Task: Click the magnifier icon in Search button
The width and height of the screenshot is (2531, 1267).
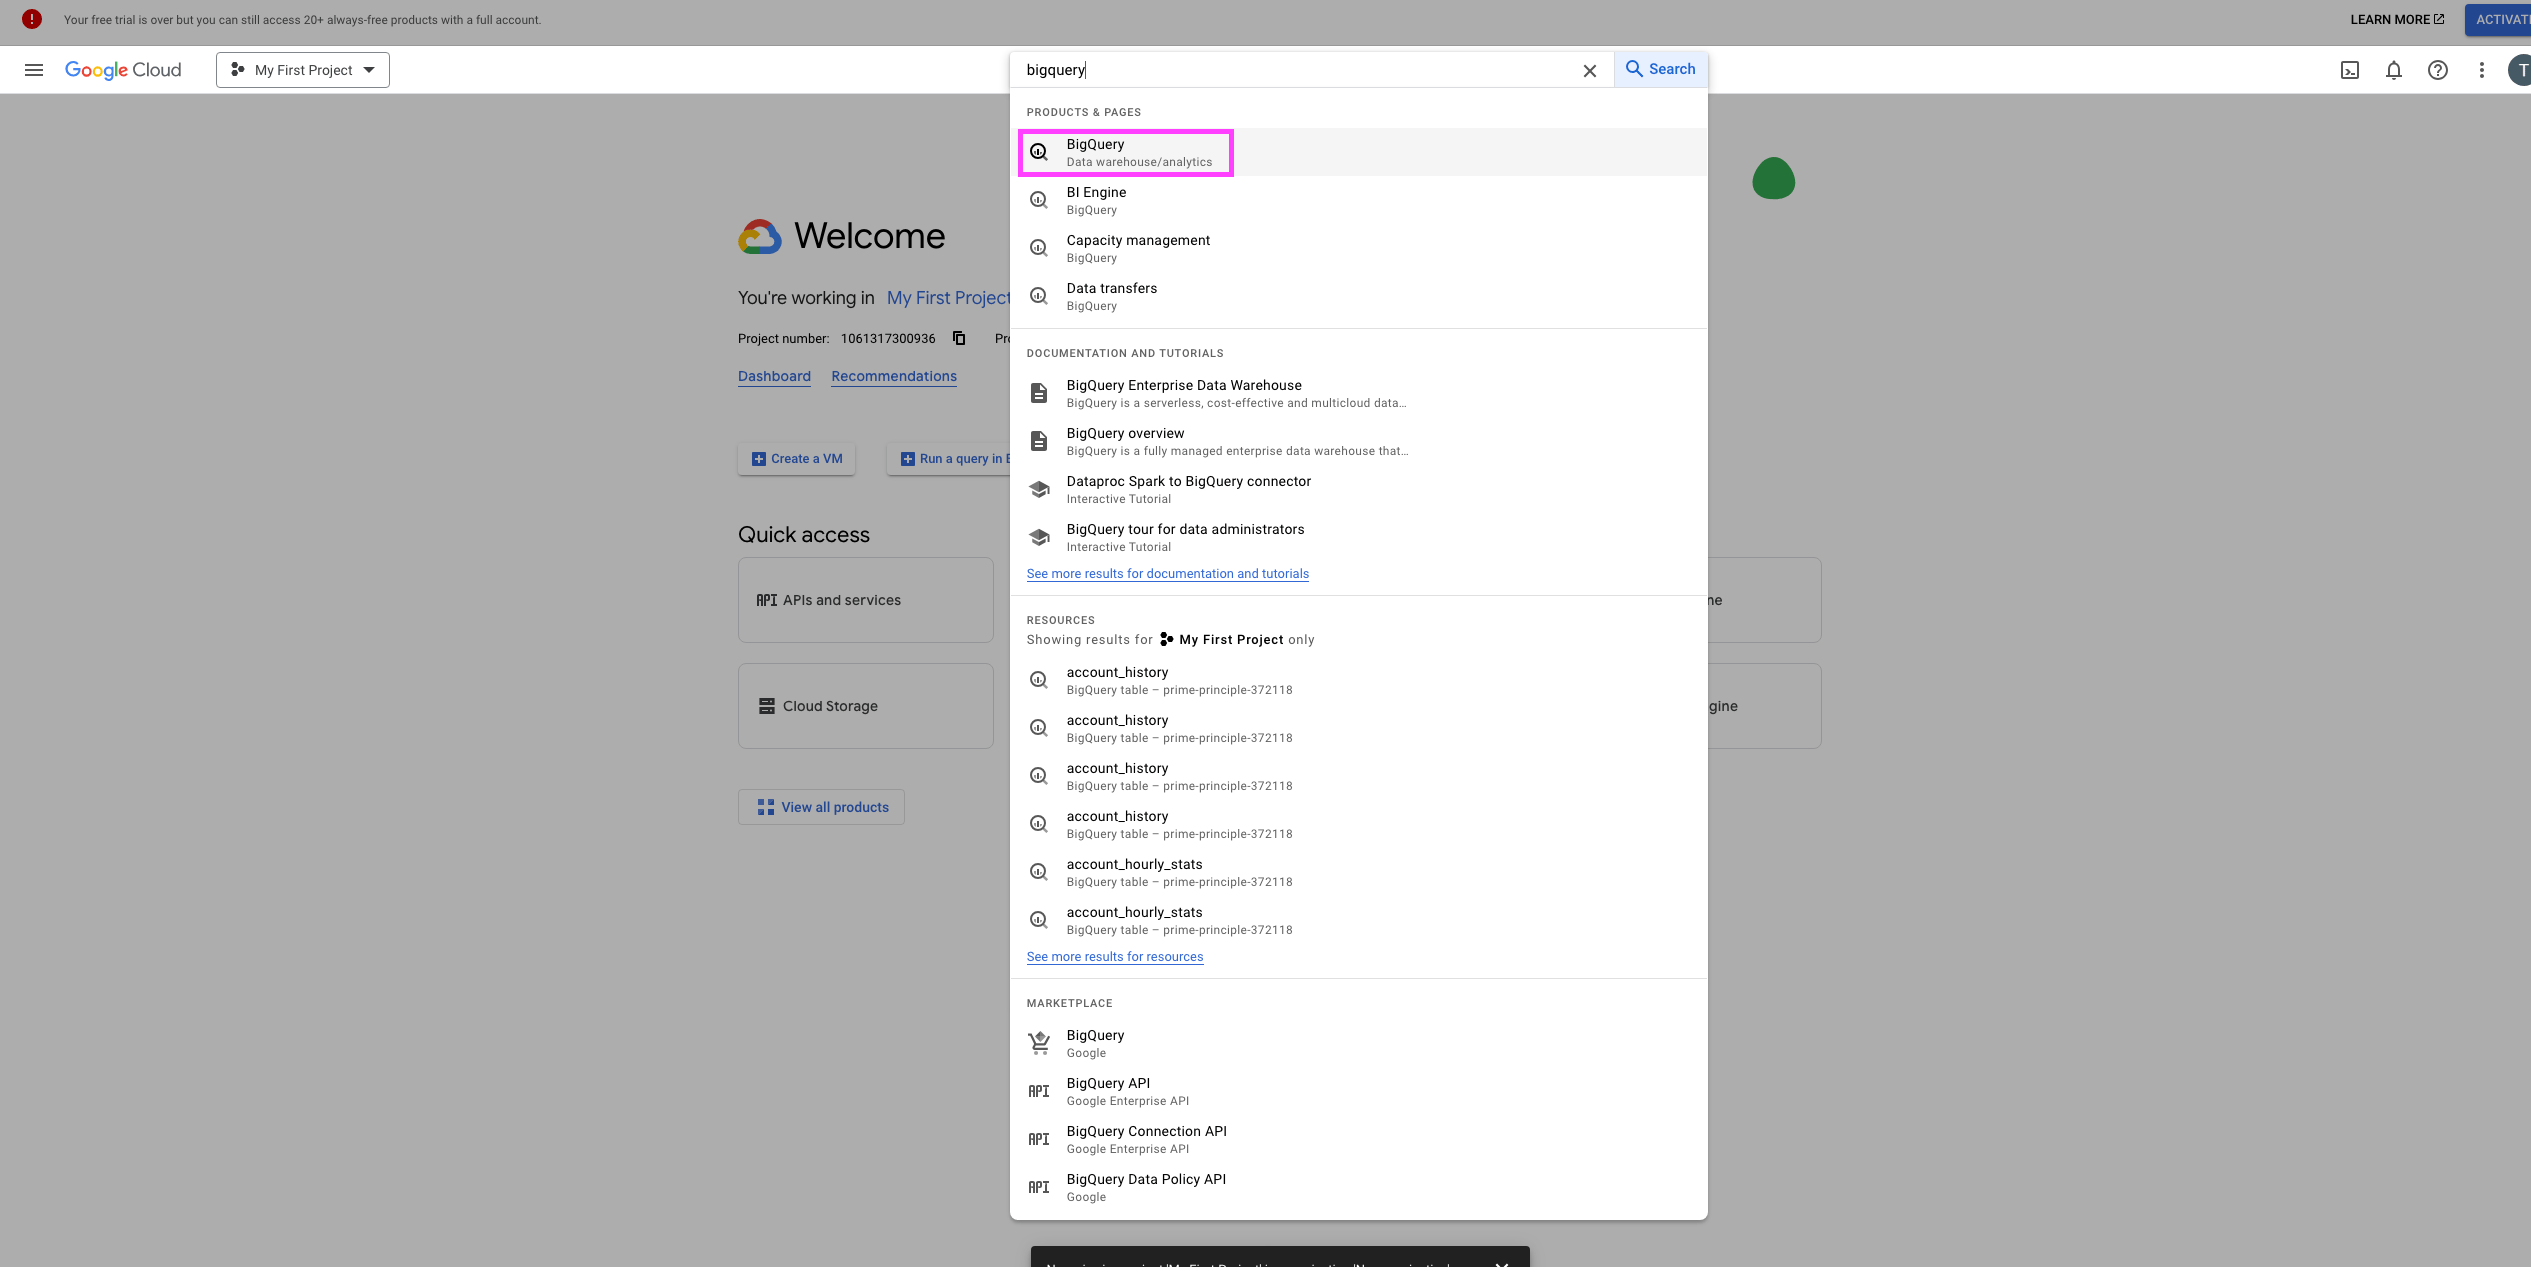Action: pyautogui.click(x=1634, y=69)
